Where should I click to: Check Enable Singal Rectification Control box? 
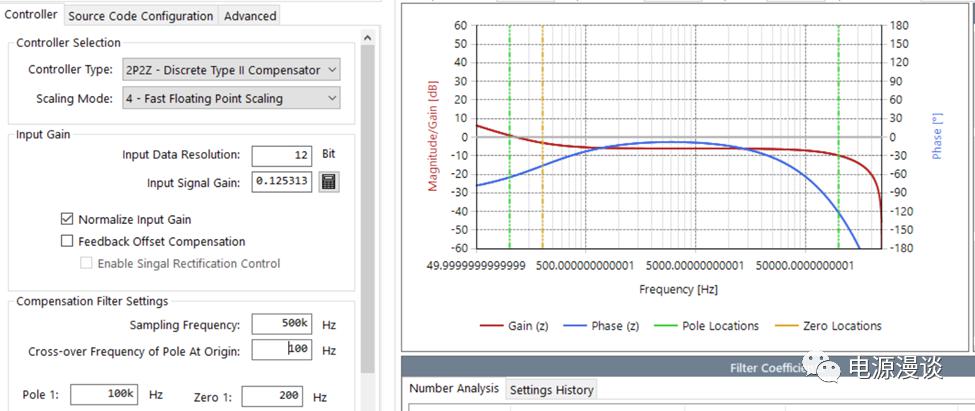[87, 263]
